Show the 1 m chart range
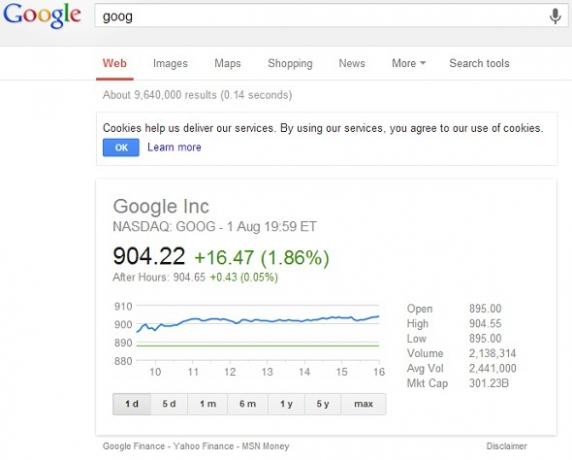572x460 pixels. coord(208,404)
